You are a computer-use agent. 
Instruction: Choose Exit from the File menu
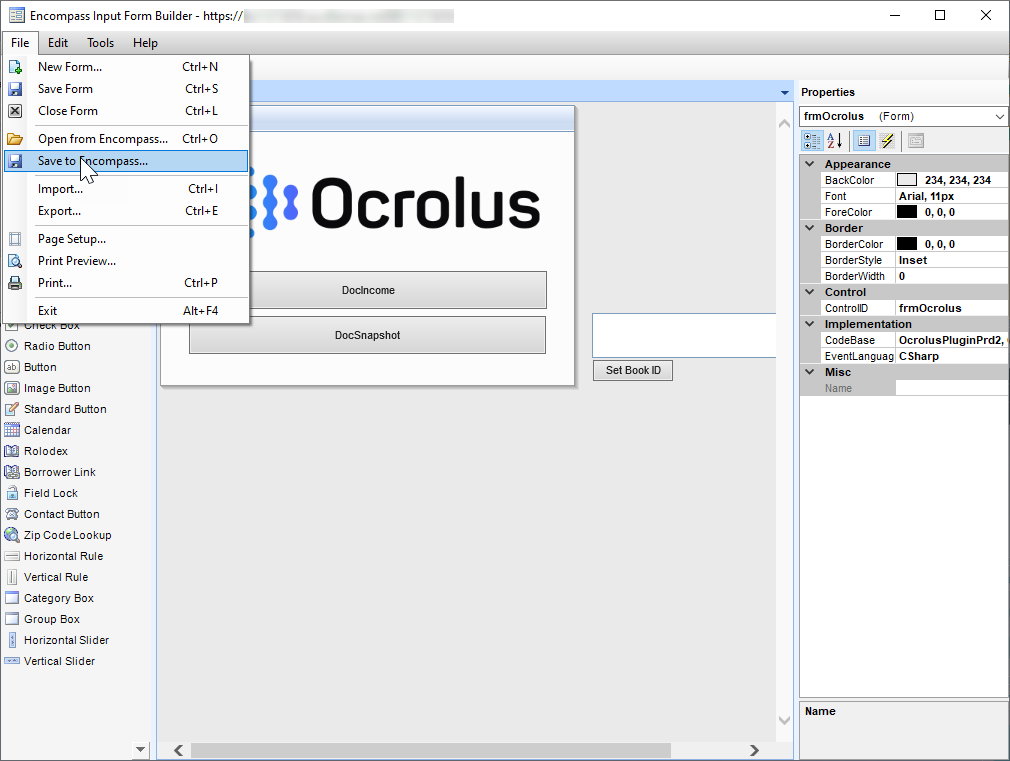pos(126,311)
